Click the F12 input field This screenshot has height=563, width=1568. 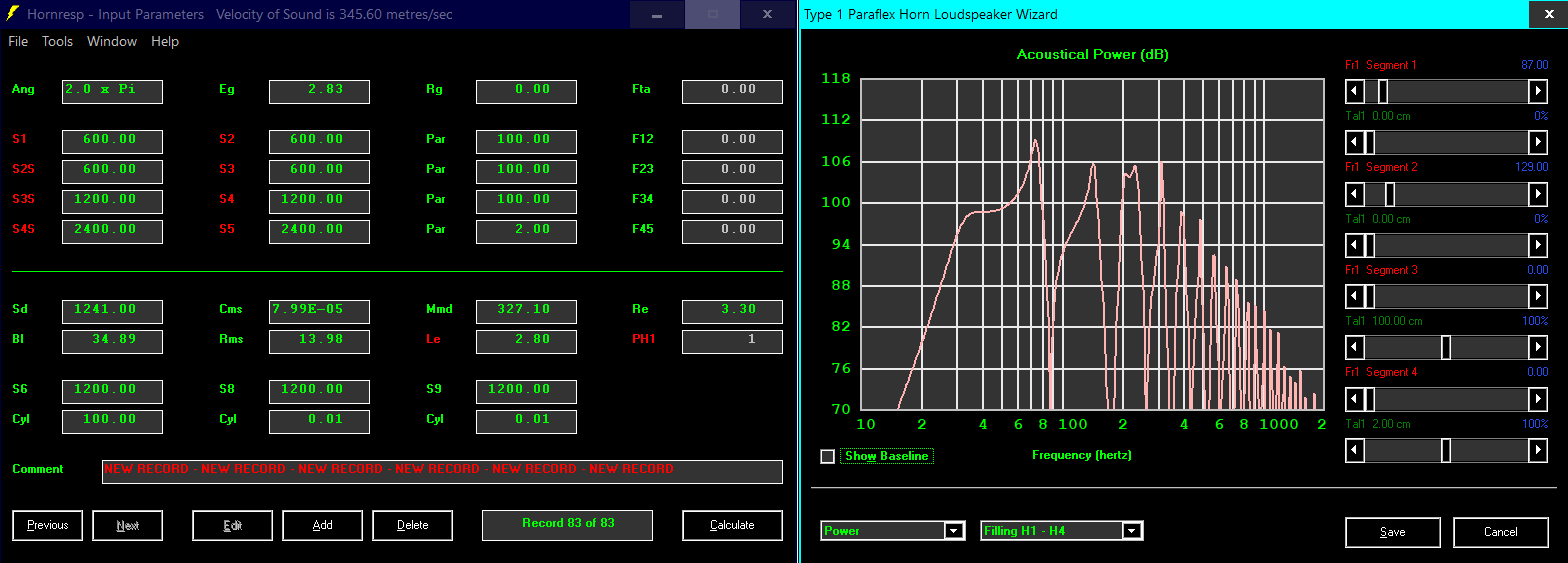[732, 142]
